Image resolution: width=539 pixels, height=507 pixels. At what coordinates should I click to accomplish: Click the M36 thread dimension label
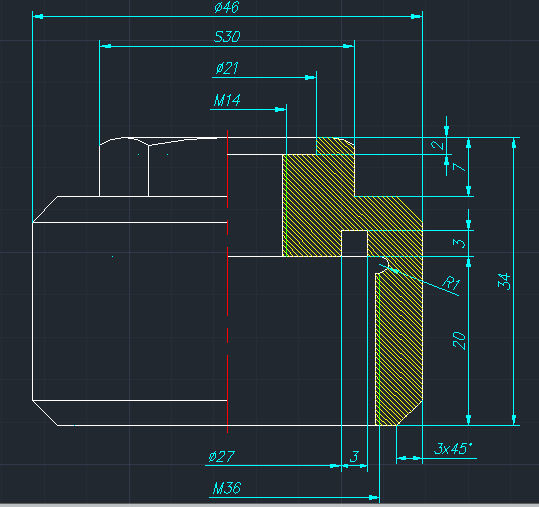click(227, 488)
